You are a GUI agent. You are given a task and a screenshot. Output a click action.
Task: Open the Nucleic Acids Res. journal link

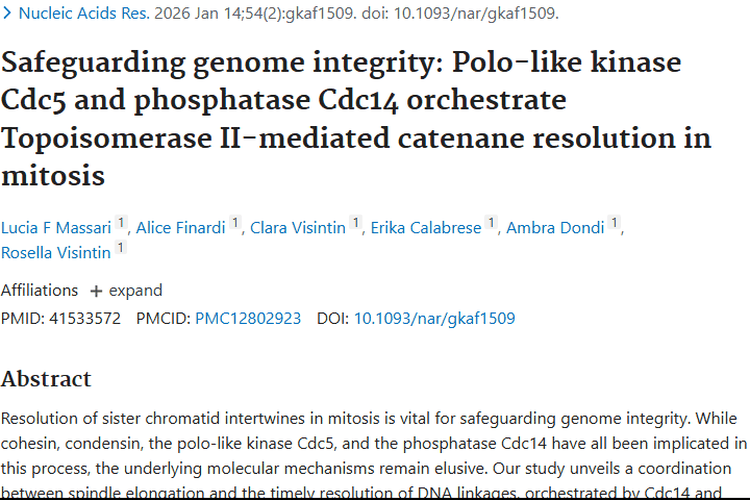[84, 14]
